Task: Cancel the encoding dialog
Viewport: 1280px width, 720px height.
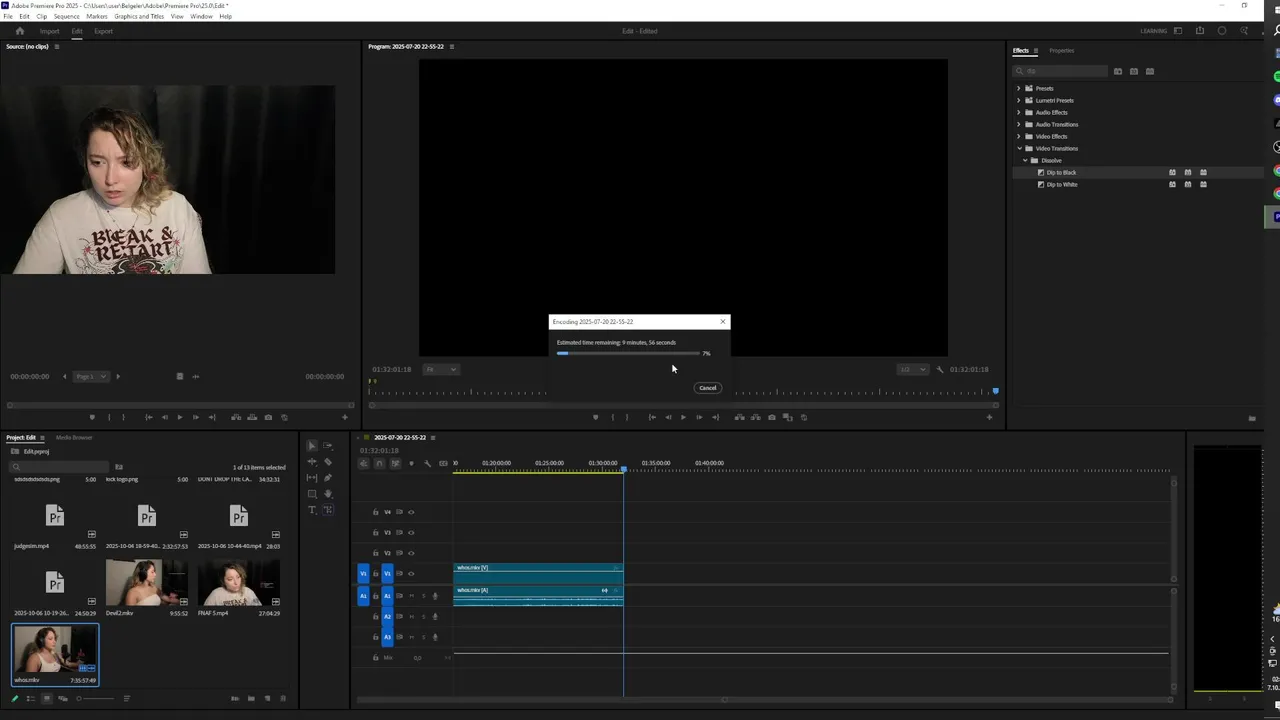Action: 708,388
